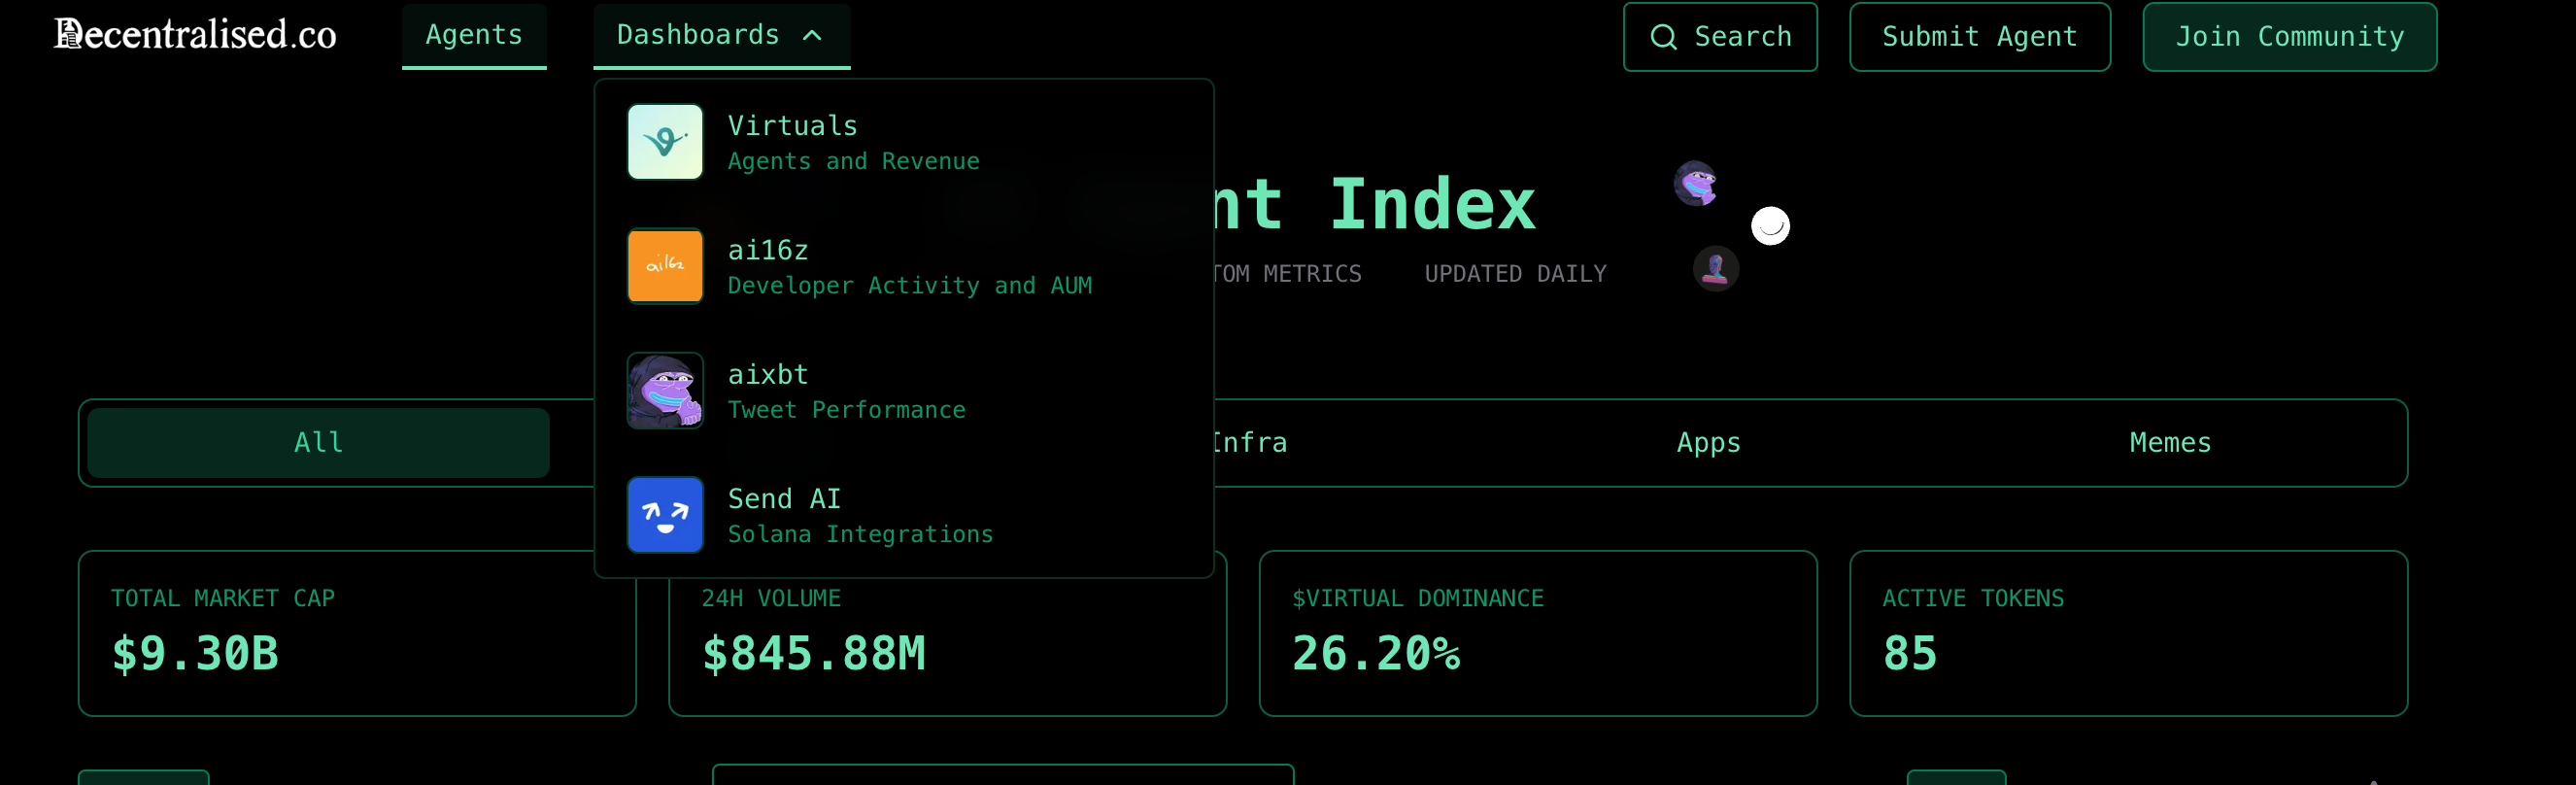Screen dimensions: 2576x785
Task: Click the blue Send AI face icon
Action: click(665, 515)
